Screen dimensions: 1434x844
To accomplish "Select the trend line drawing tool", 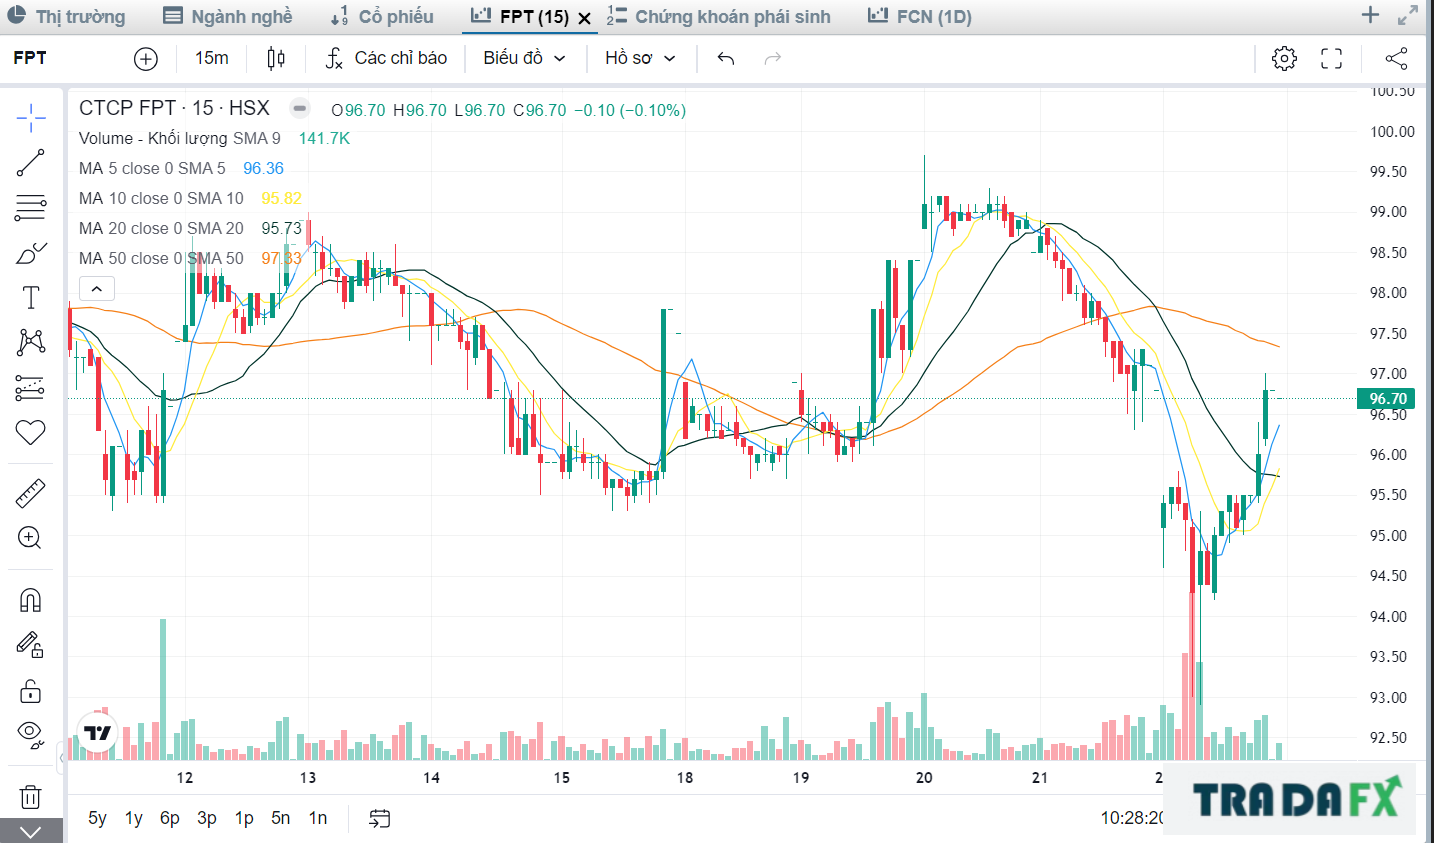I will pos(31,163).
